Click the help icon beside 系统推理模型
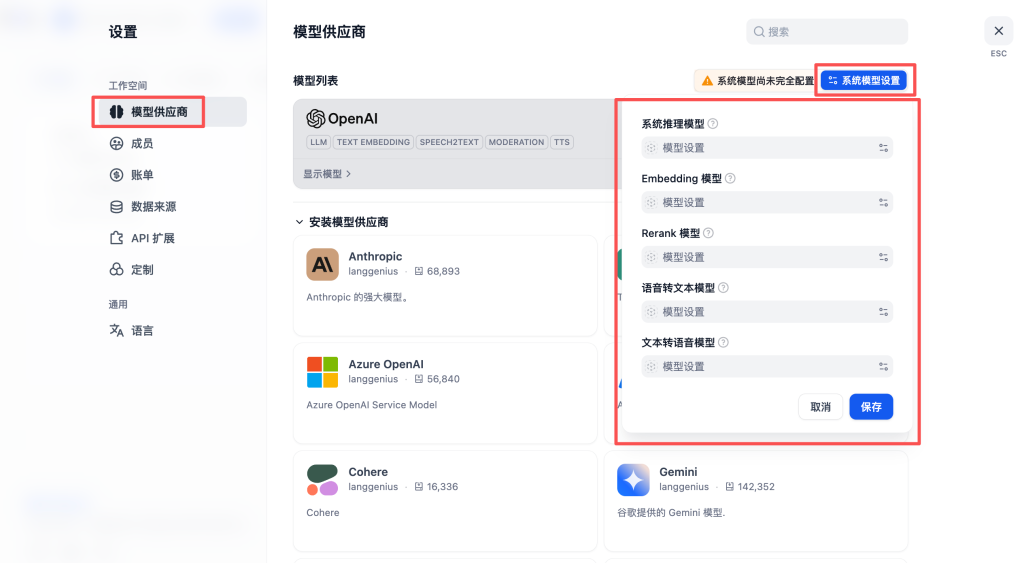This screenshot has height=563, width=1024. click(713, 125)
